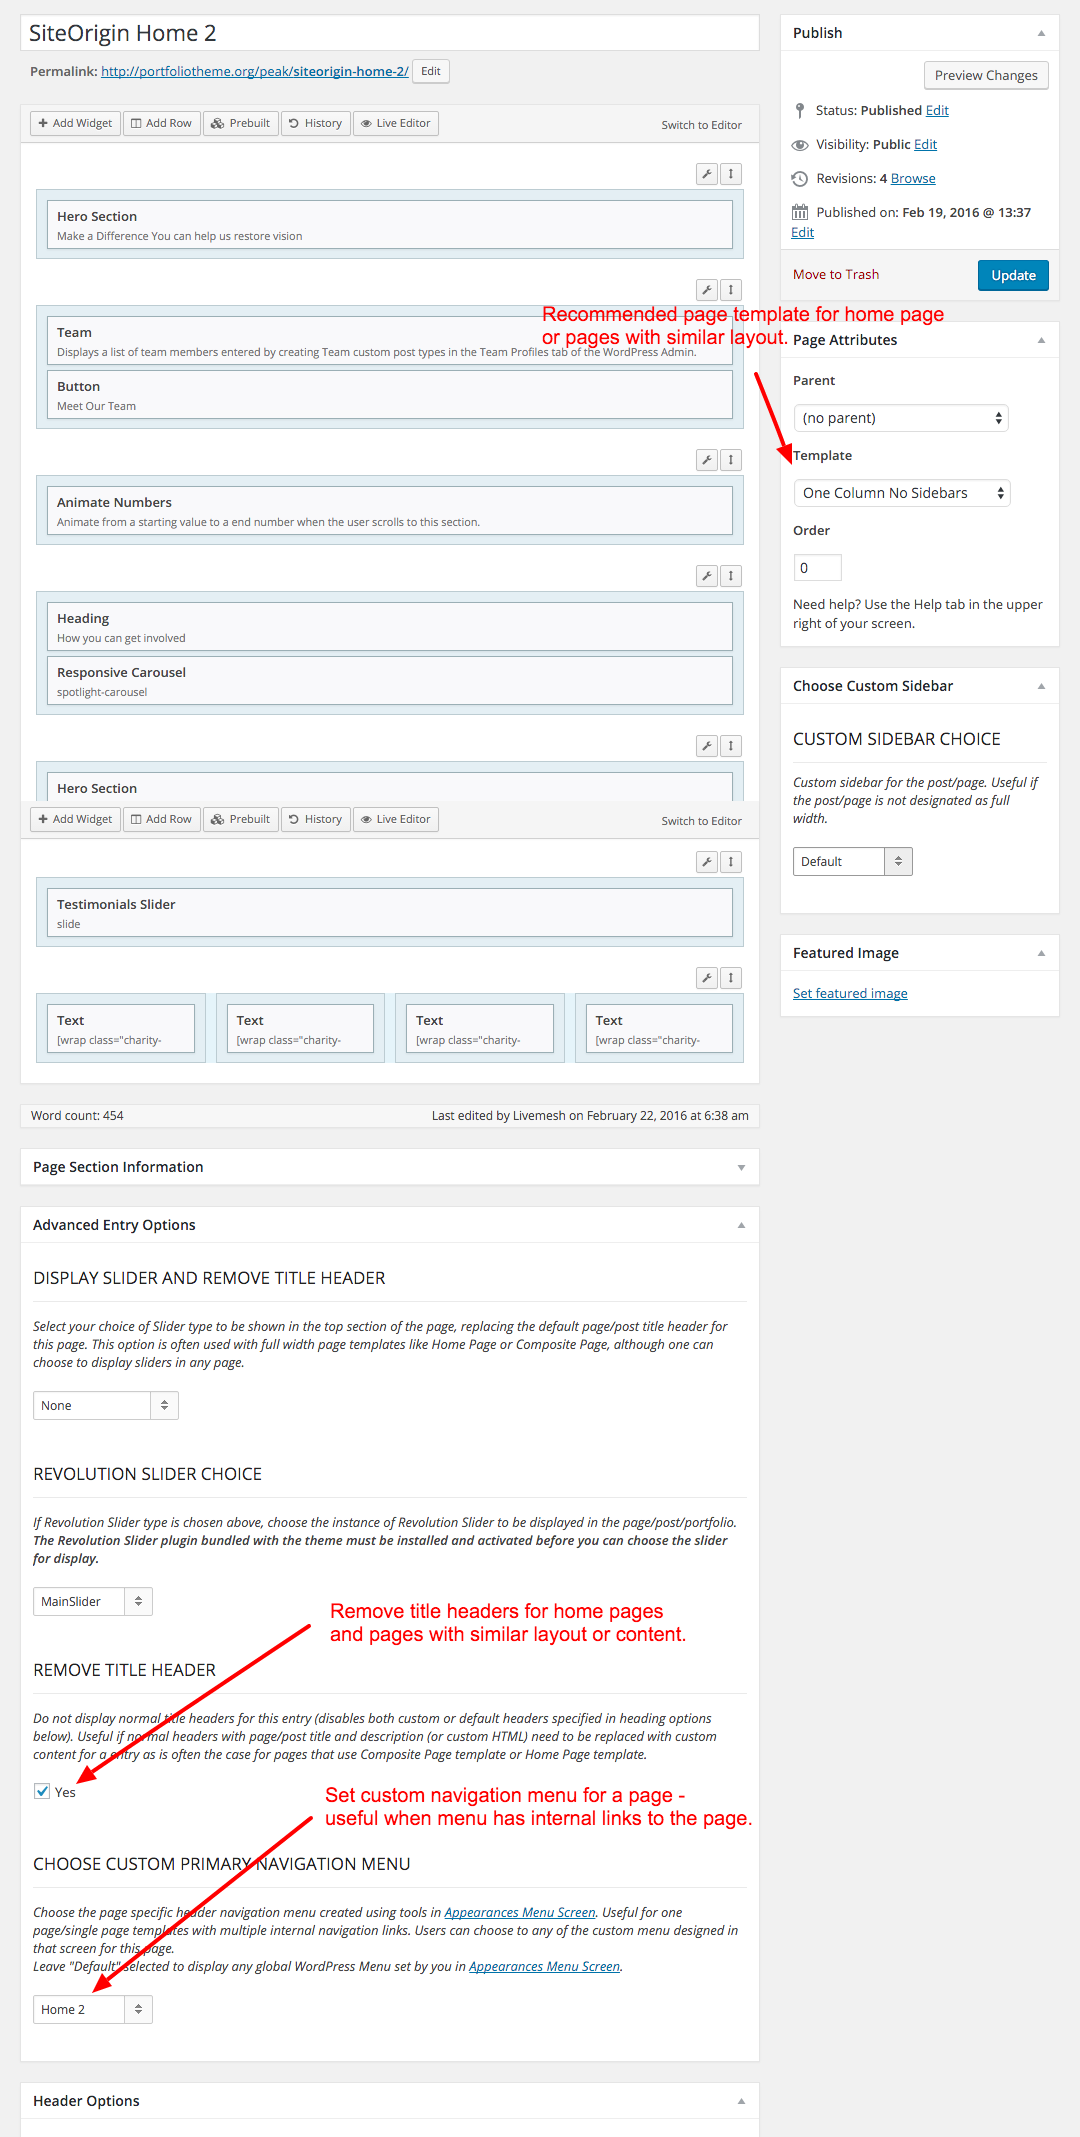
Task: Click Move to Trash link
Action: (x=836, y=274)
